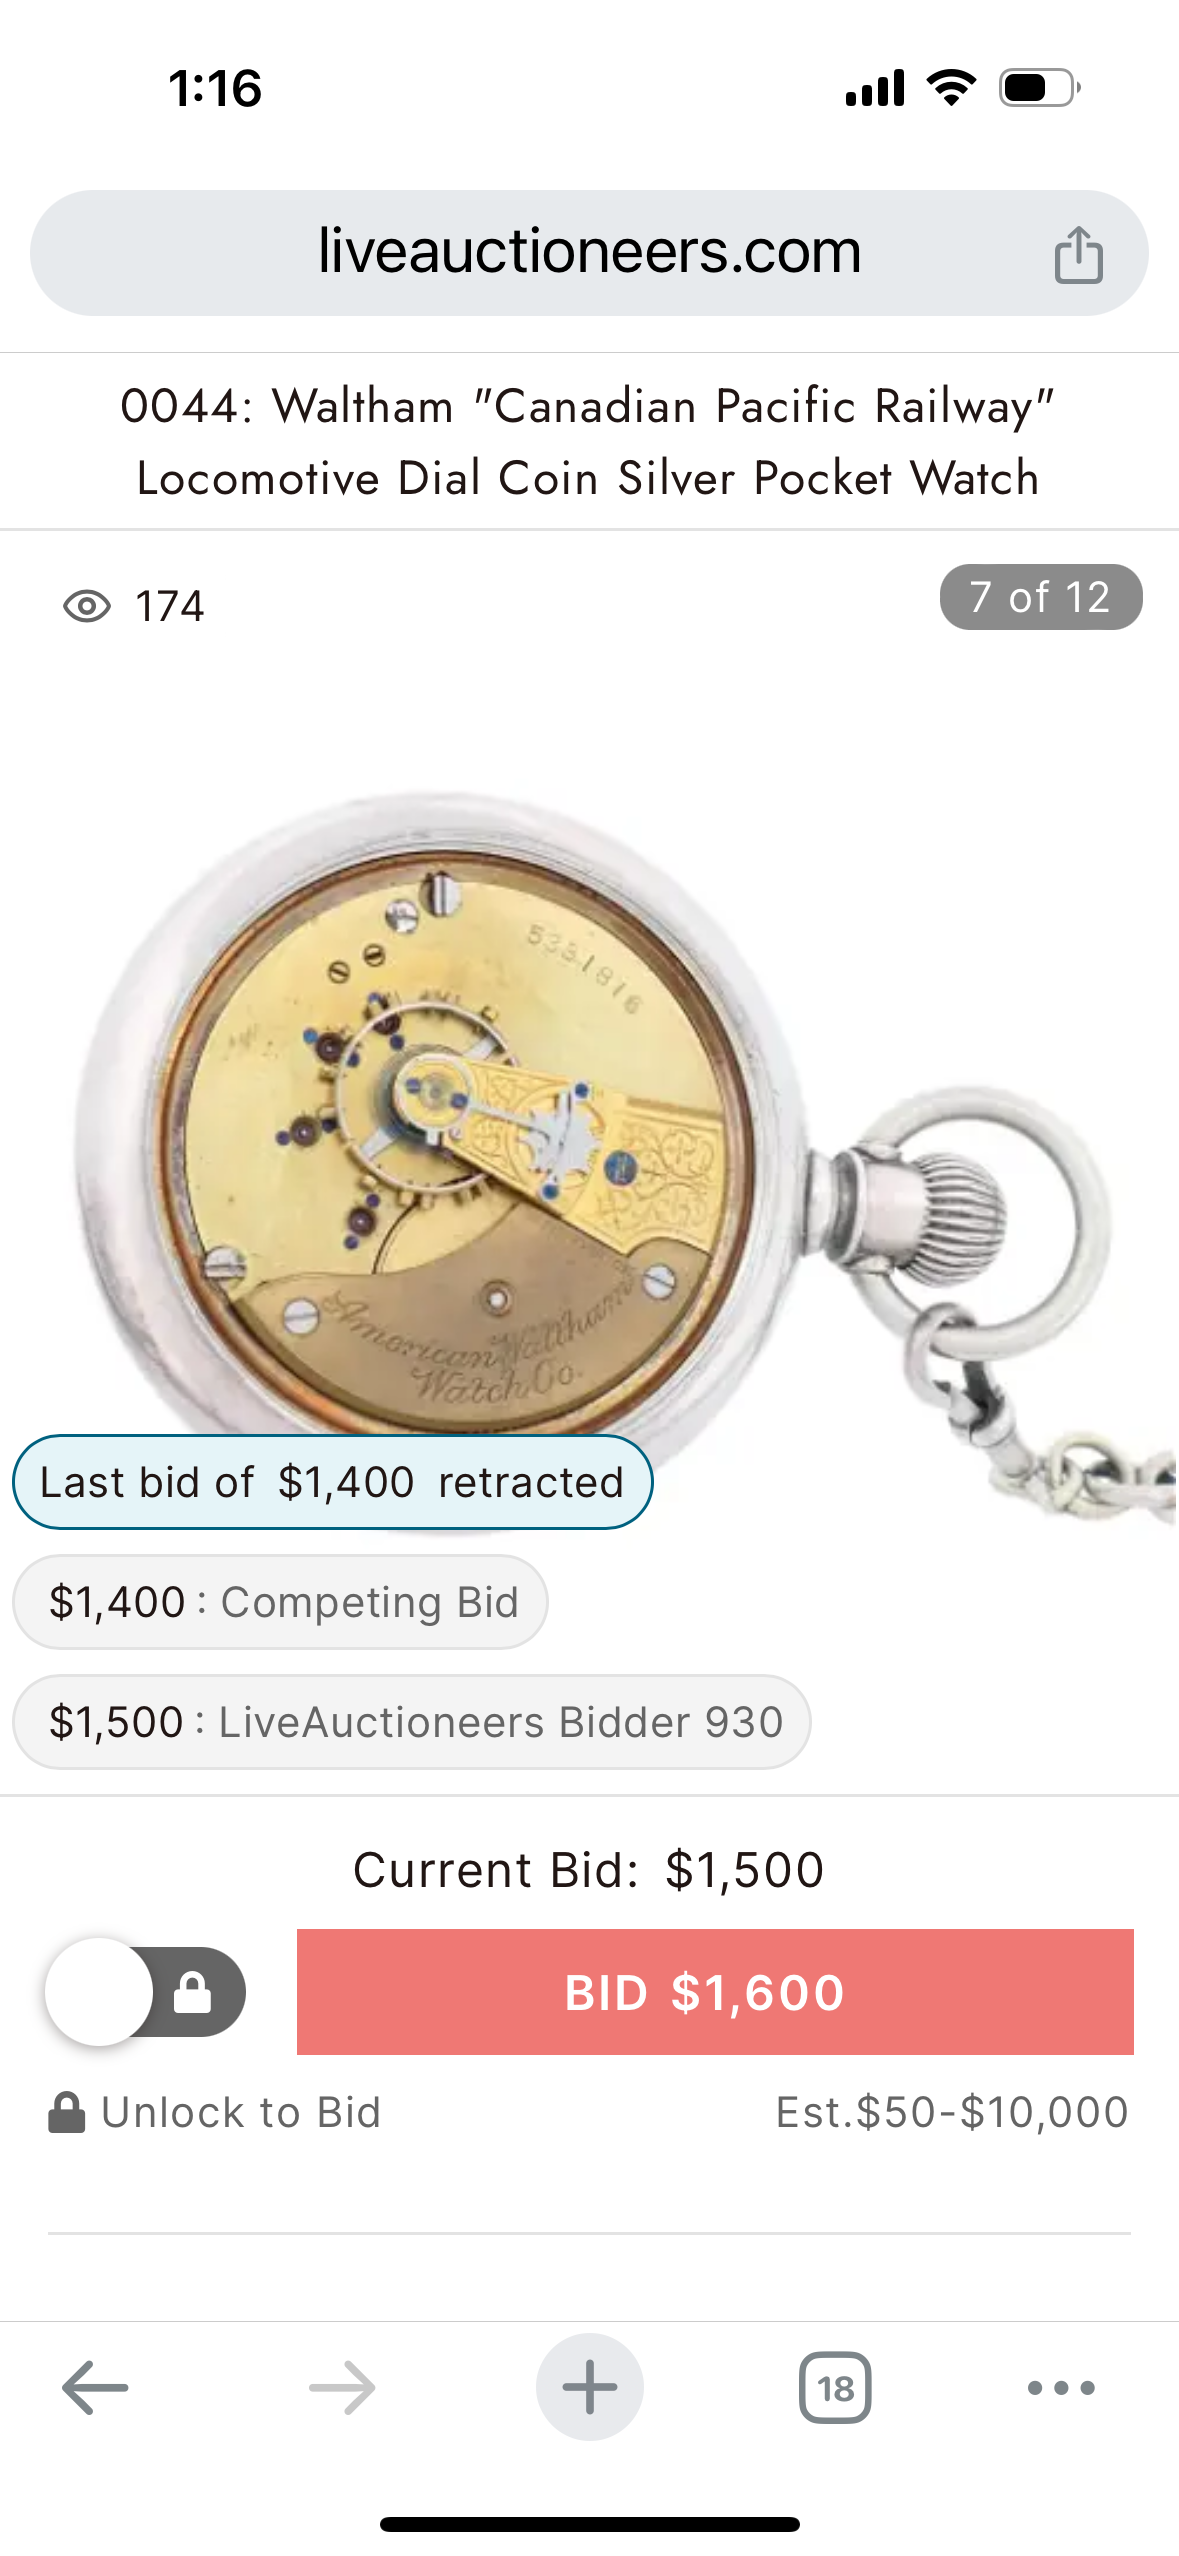Tap the Last bid retracted notice
This screenshot has height=2556, width=1179.
pyautogui.click(x=332, y=1482)
